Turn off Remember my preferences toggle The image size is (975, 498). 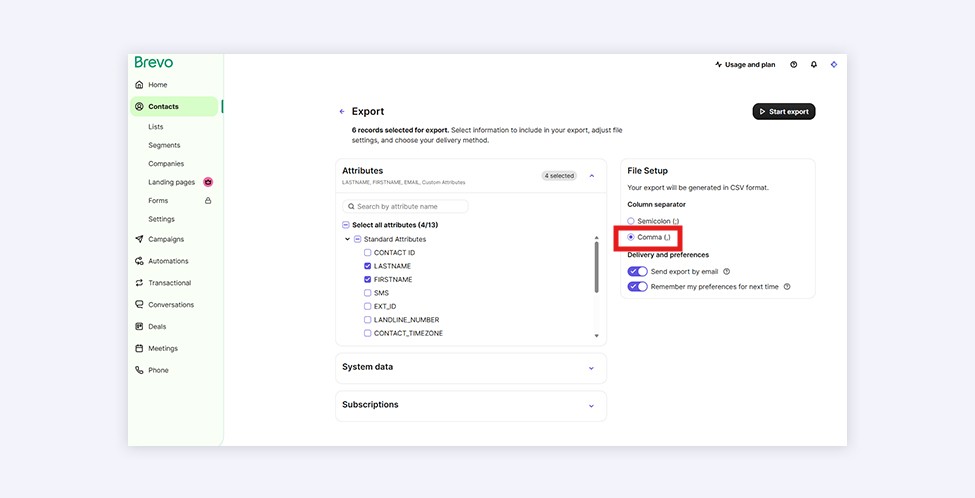(x=637, y=287)
